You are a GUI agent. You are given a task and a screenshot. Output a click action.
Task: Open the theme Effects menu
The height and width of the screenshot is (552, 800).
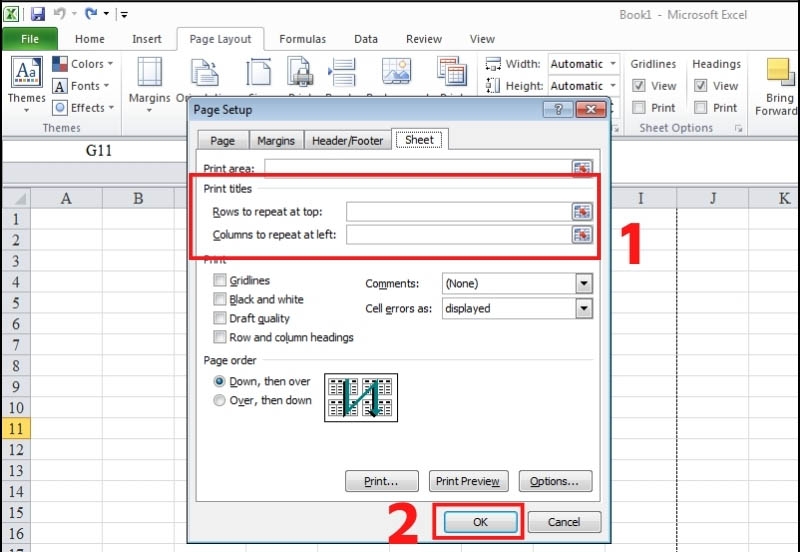(x=83, y=108)
